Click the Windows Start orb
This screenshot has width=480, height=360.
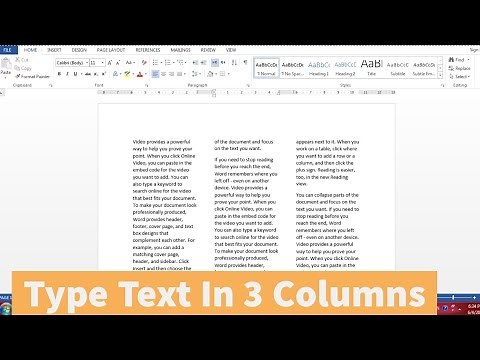pyautogui.click(x=6, y=309)
